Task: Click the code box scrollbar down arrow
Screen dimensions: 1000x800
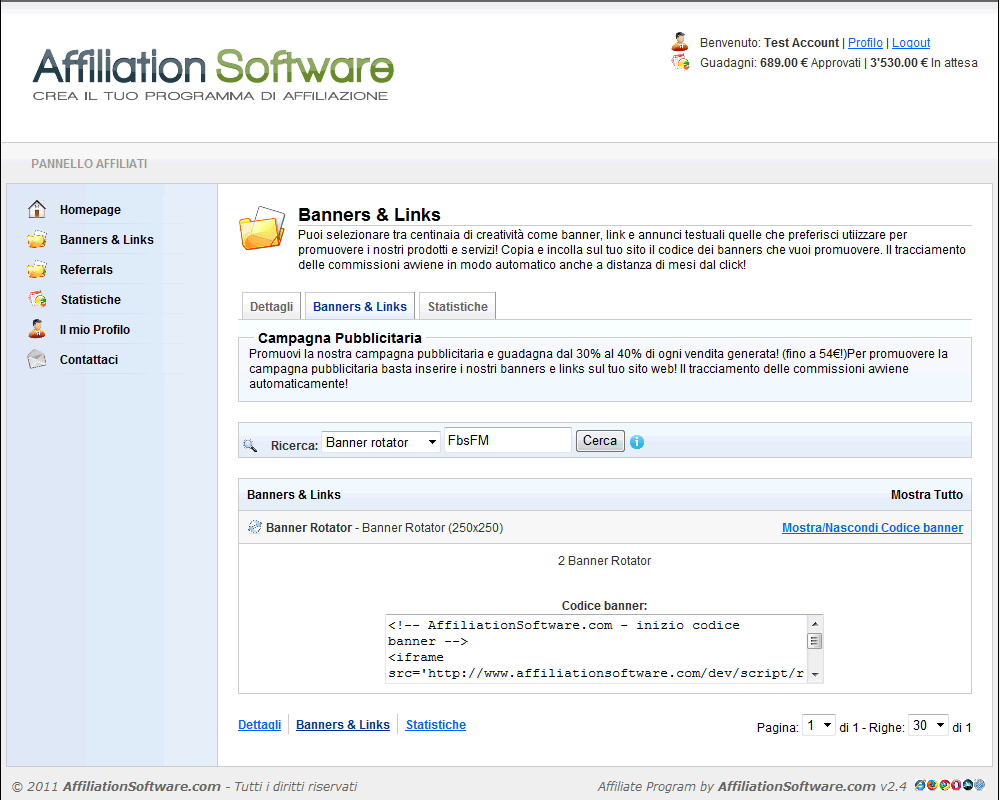Action: [814, 674]
